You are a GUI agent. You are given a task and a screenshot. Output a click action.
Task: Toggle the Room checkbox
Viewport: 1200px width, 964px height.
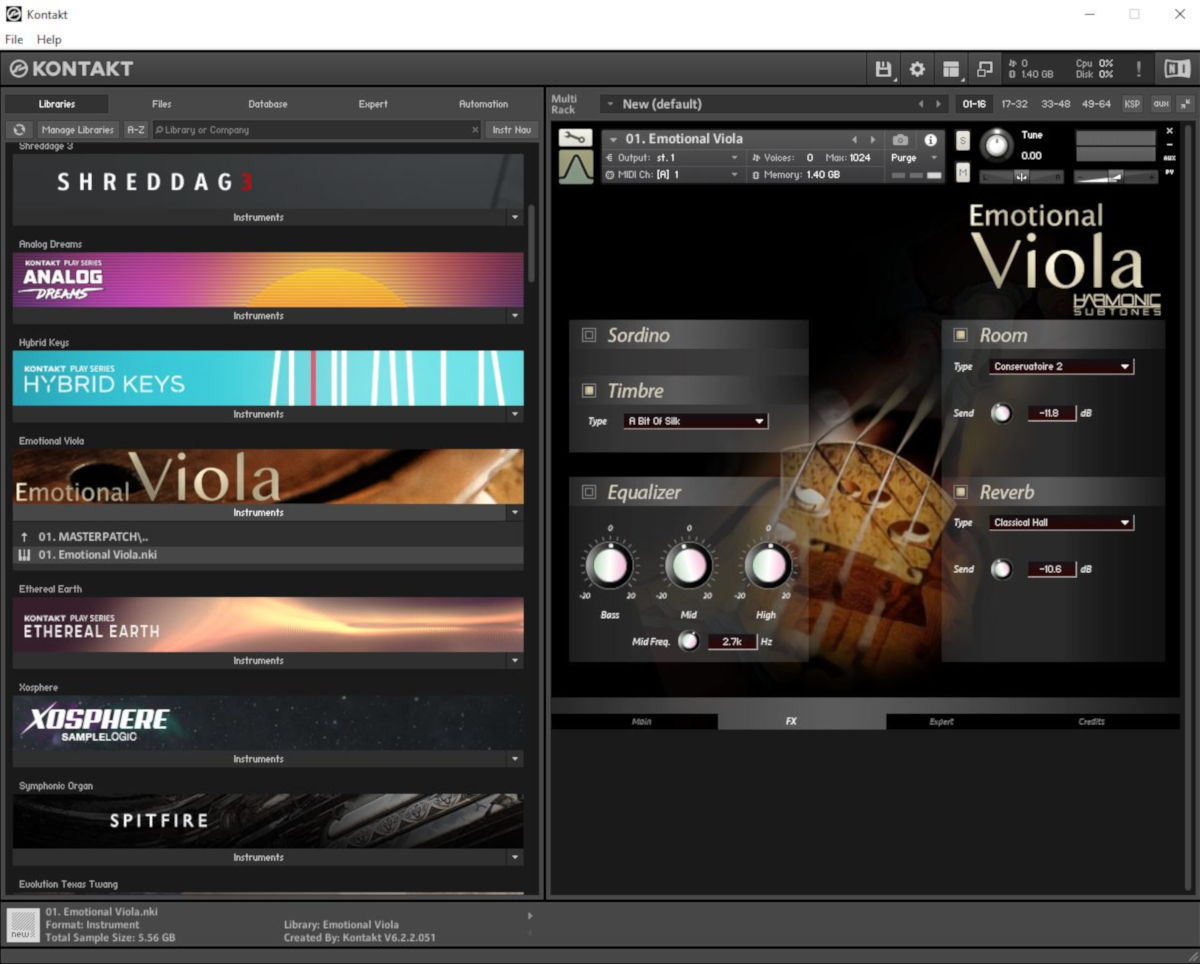(x=961, y=335)
